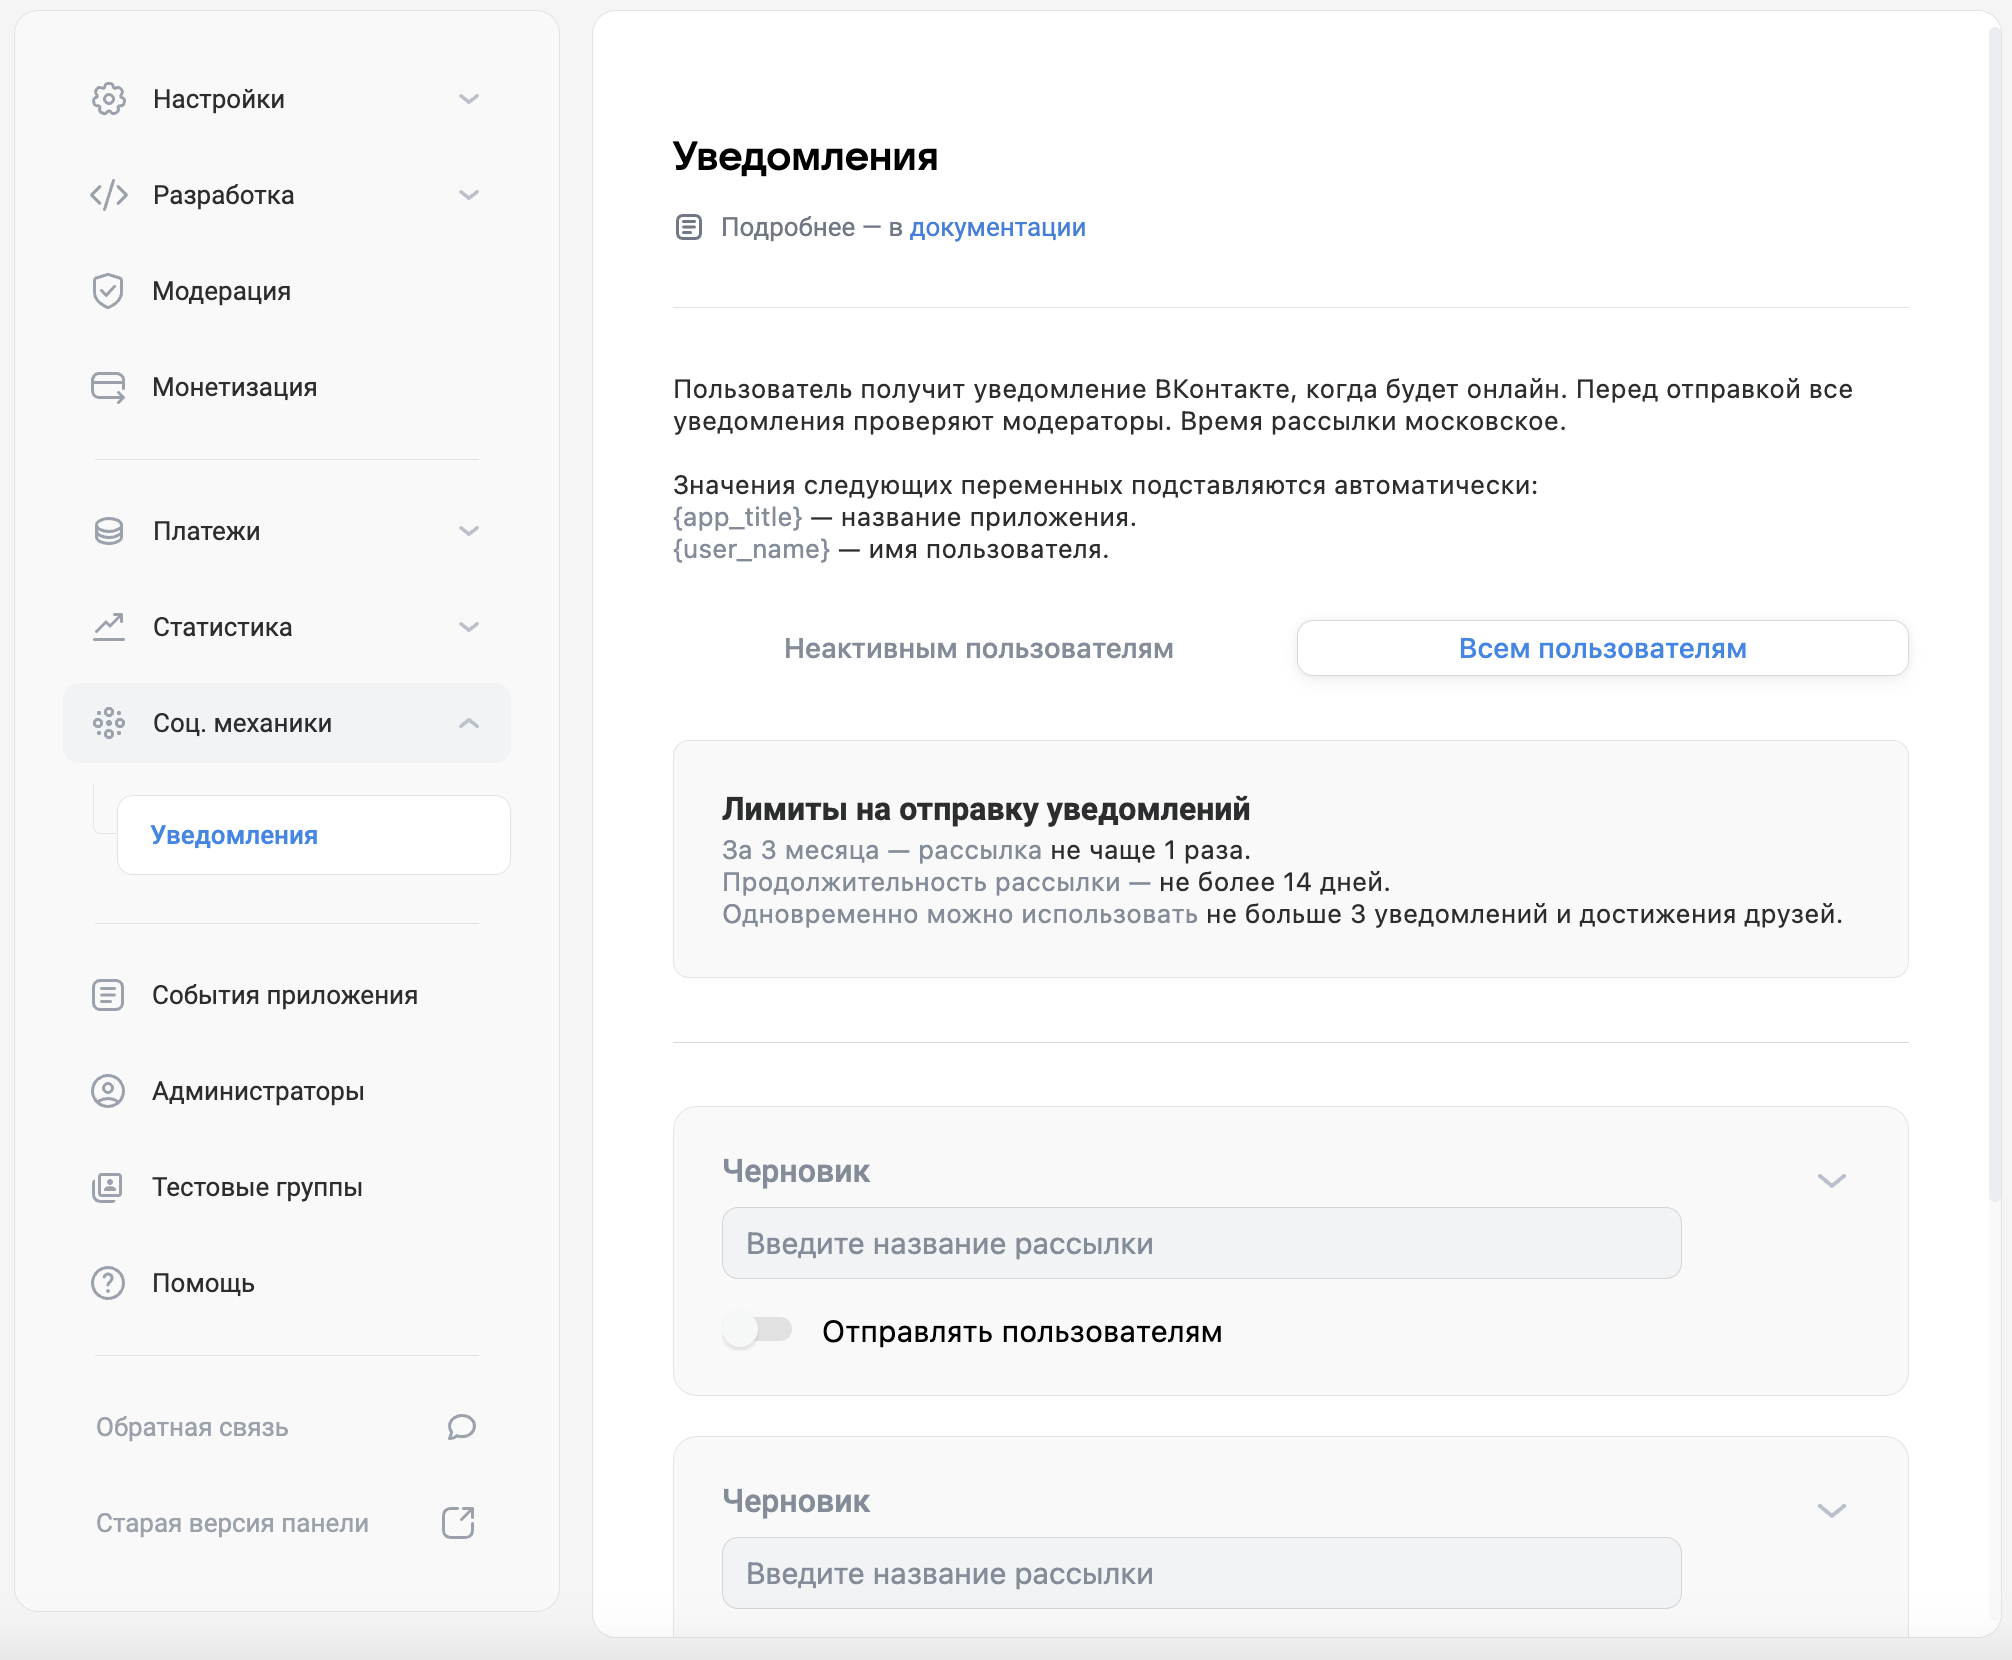2012x1660 pixels.
Task: Switch to the Неактивным пользователям tab
Action: click(977, 648)
